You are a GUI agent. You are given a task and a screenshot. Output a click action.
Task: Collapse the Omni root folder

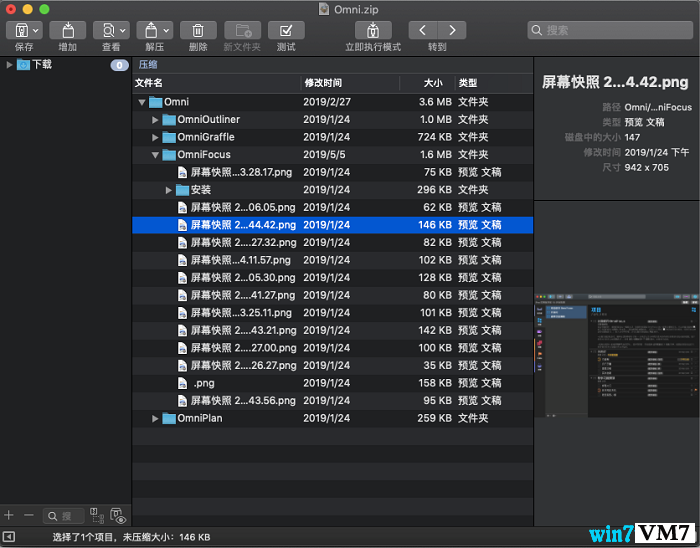click(x=142, y=102)
